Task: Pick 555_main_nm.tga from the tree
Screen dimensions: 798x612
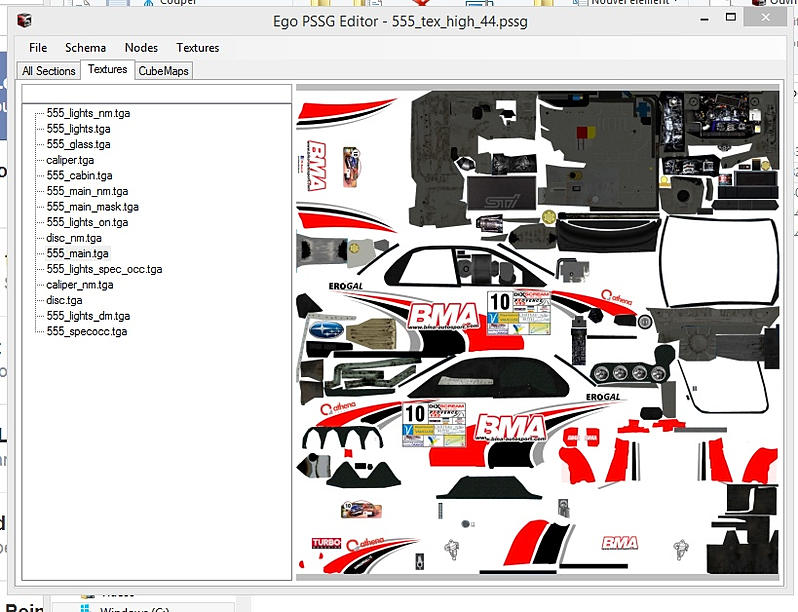Action: pyautogui.click(x=87, y=191)
